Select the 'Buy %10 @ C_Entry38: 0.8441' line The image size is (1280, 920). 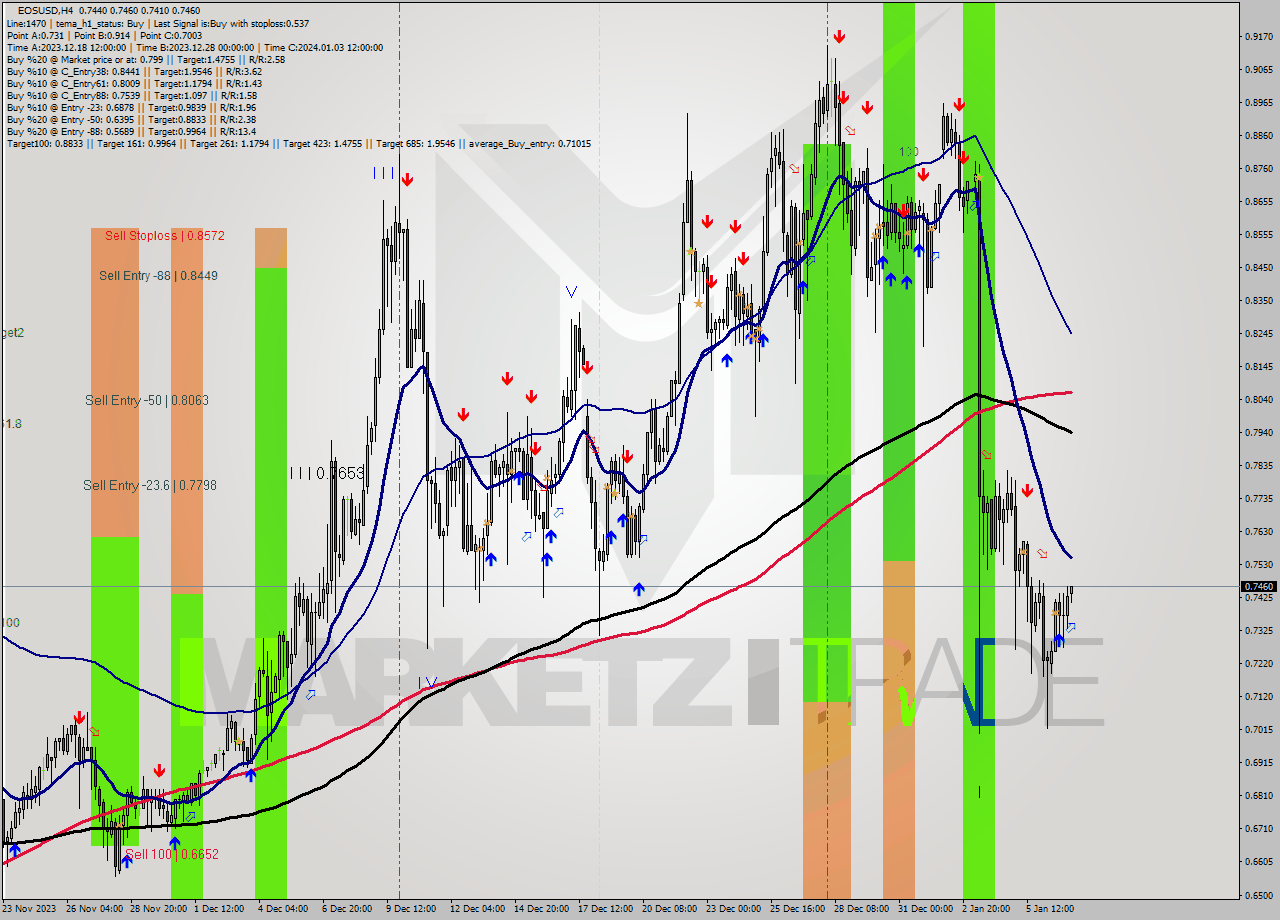click(x=134, y=71)
